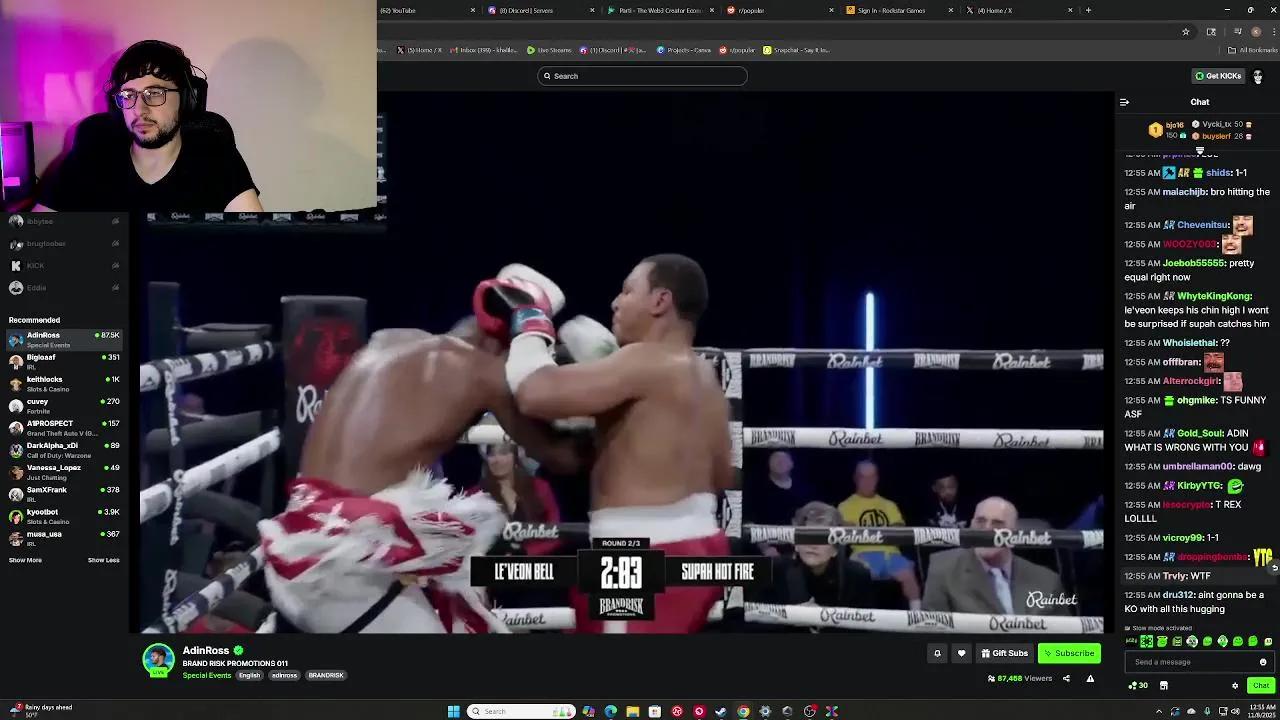Viewport: 1280px width, 720px height.
Task: Switch to the Home / X tab
Action: point(1018,10)
